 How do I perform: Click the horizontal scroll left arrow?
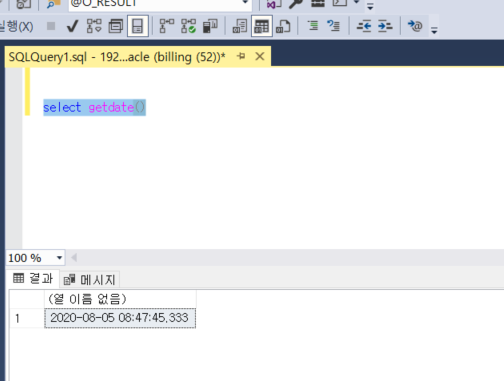pyautogui.click(x=74, y=258)
